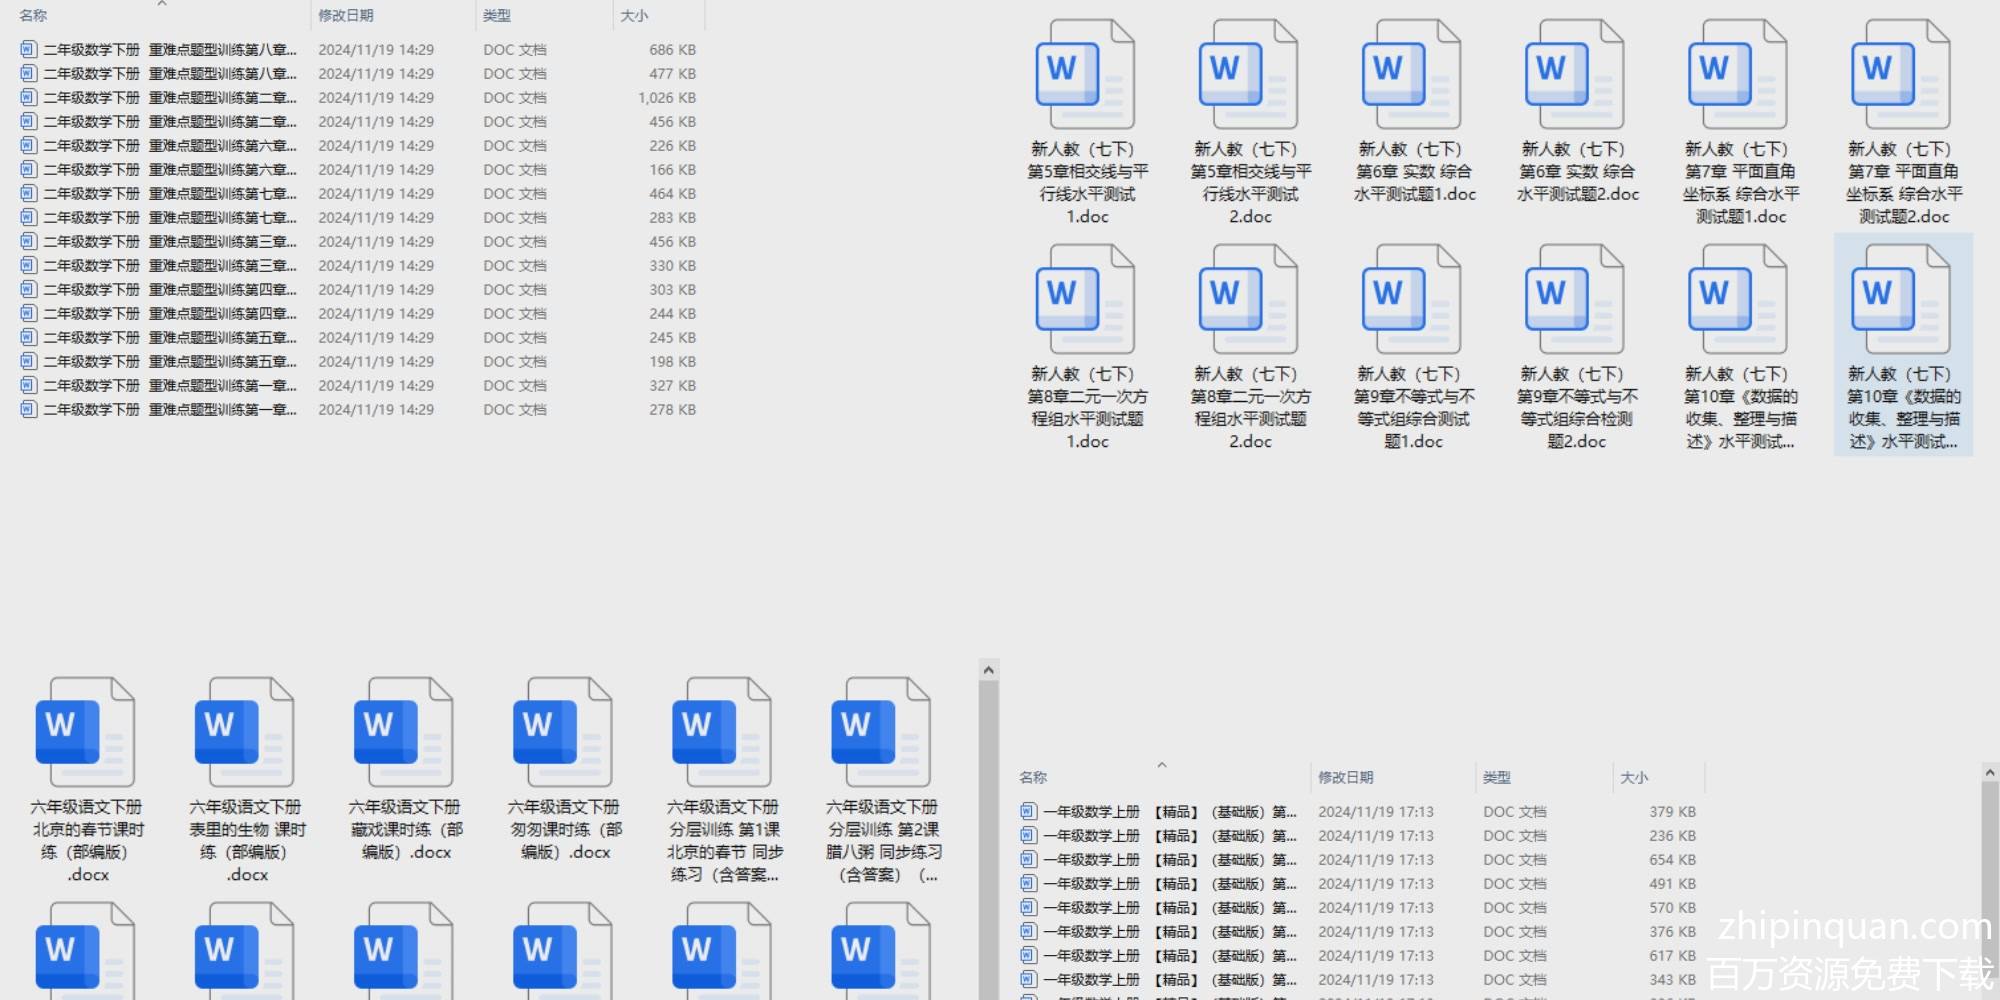
Task: Select 六年级语文下册 北京的春节课时练 document icon
Action: [x=85, y=732]
